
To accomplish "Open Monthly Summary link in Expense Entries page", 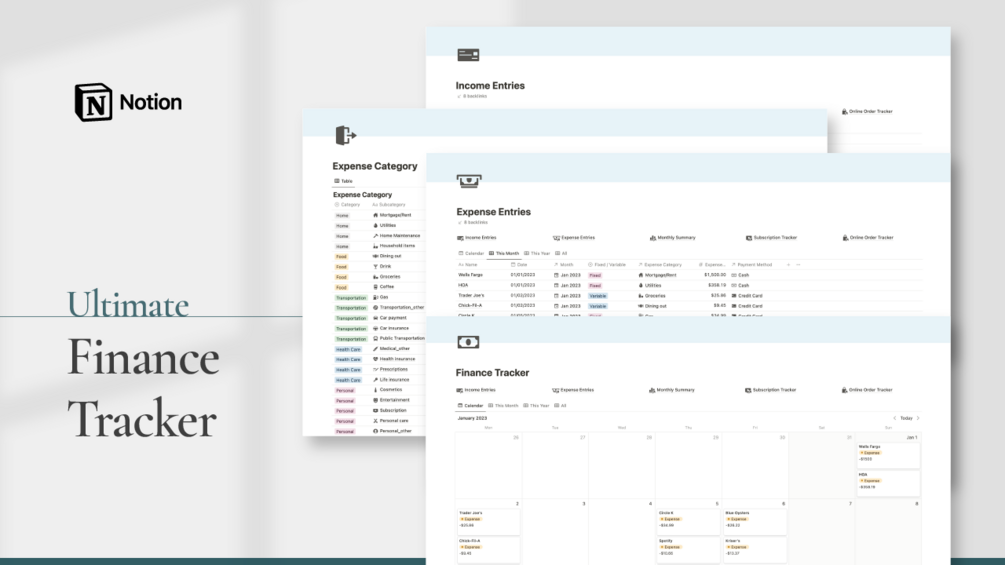I will click(x=672, y=238).
